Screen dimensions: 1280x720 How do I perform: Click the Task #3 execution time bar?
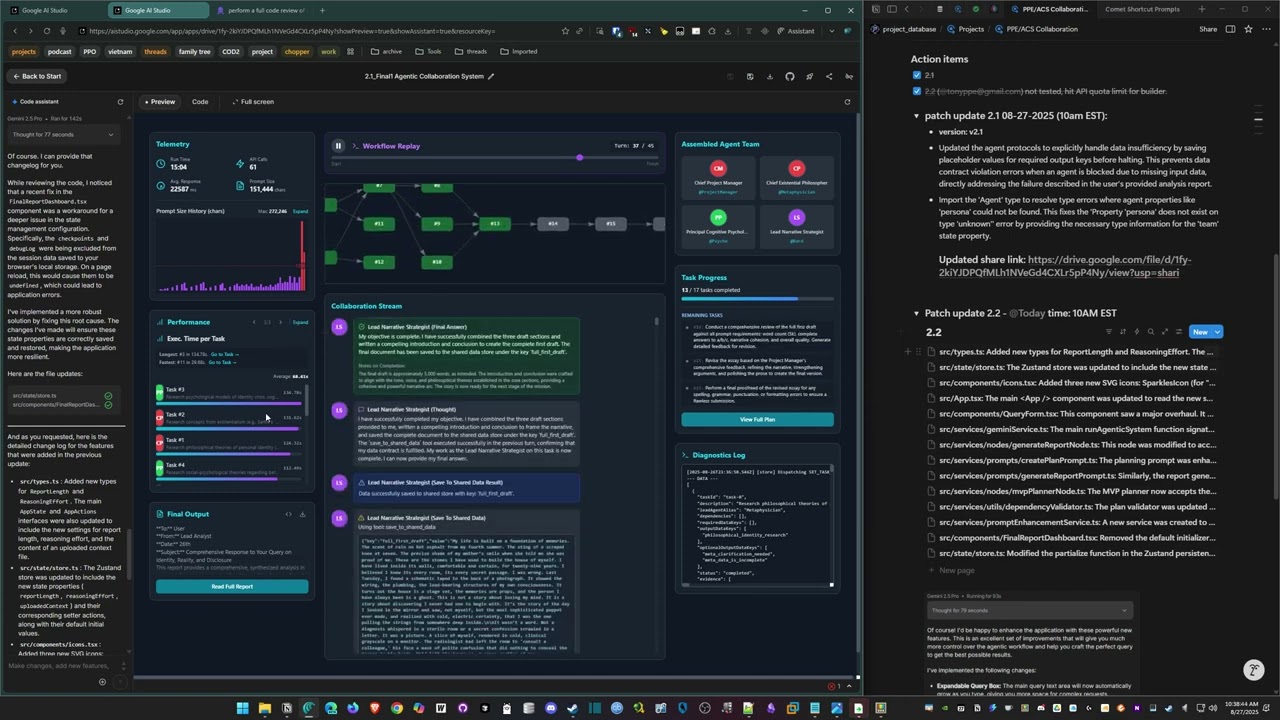pyautogui.click(x=229, y=401)
